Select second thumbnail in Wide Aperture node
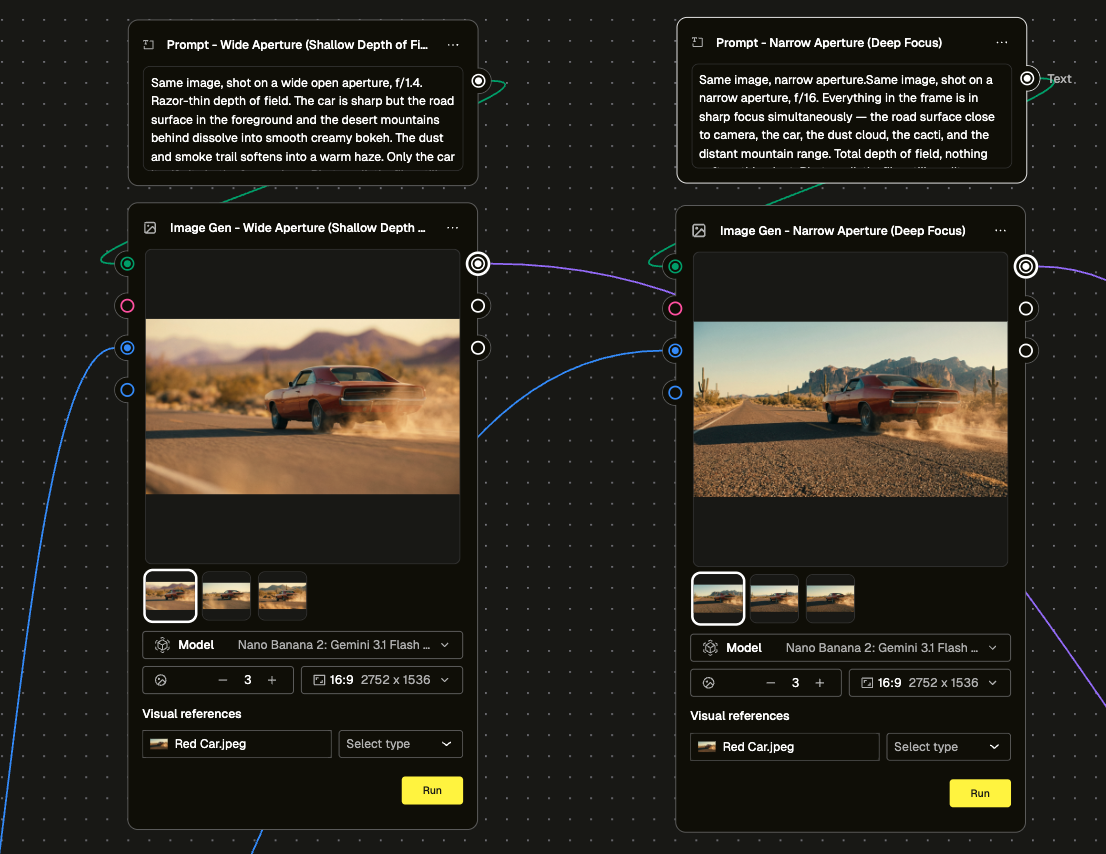This screenshot has width=1106, height=854. tap(226, 596)
